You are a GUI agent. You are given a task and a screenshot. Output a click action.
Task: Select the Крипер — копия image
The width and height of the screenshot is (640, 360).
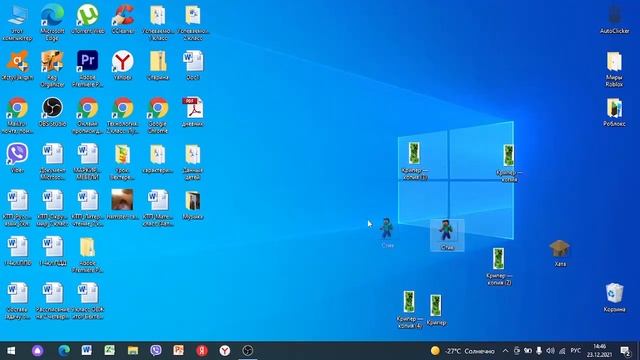pos(509,163)
